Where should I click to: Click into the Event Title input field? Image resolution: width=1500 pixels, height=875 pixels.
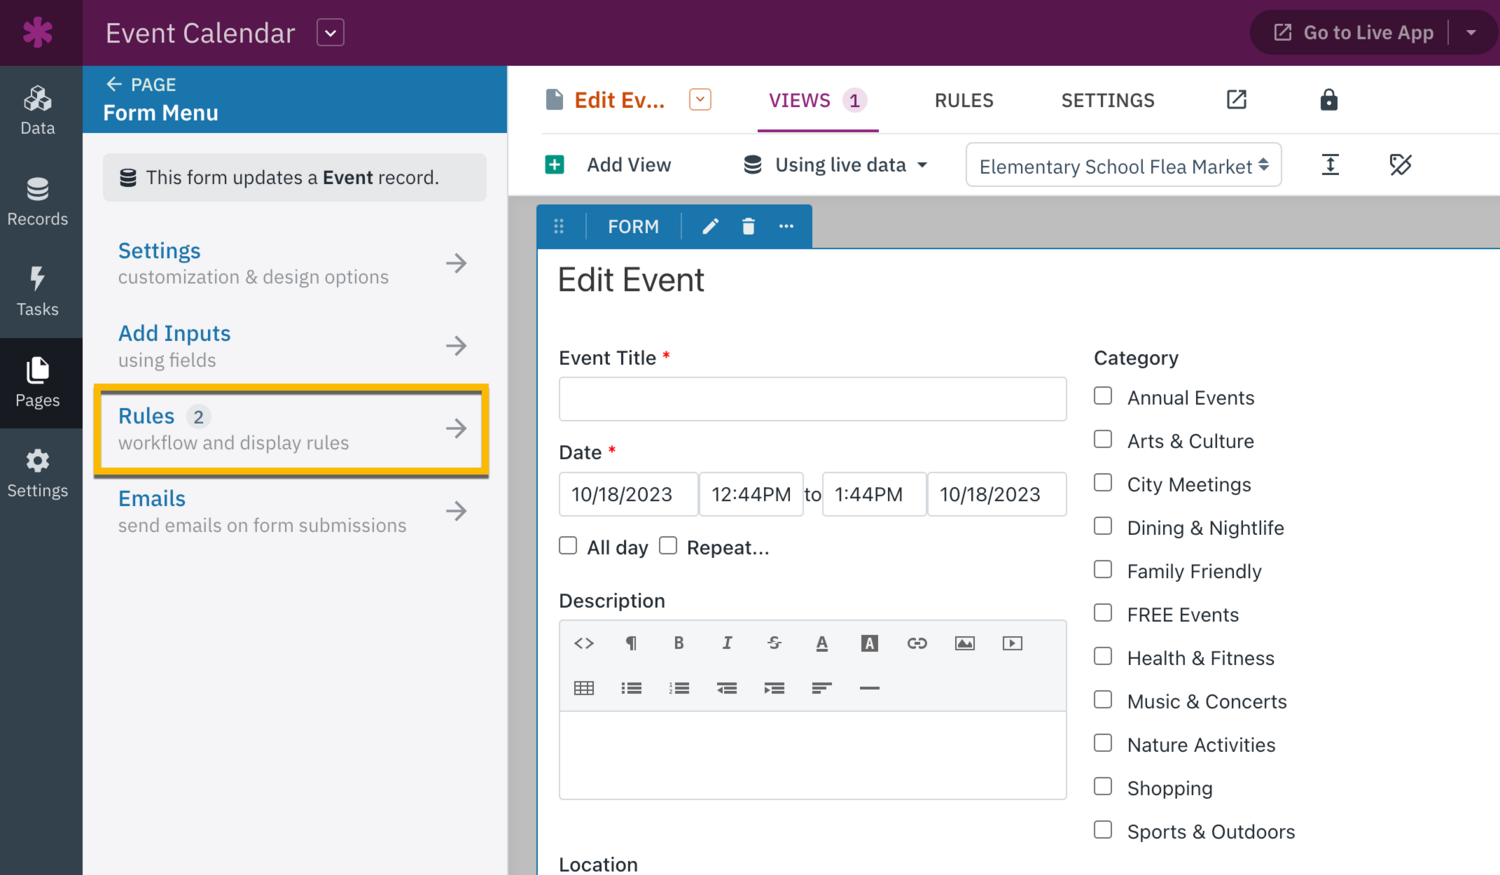812,399
